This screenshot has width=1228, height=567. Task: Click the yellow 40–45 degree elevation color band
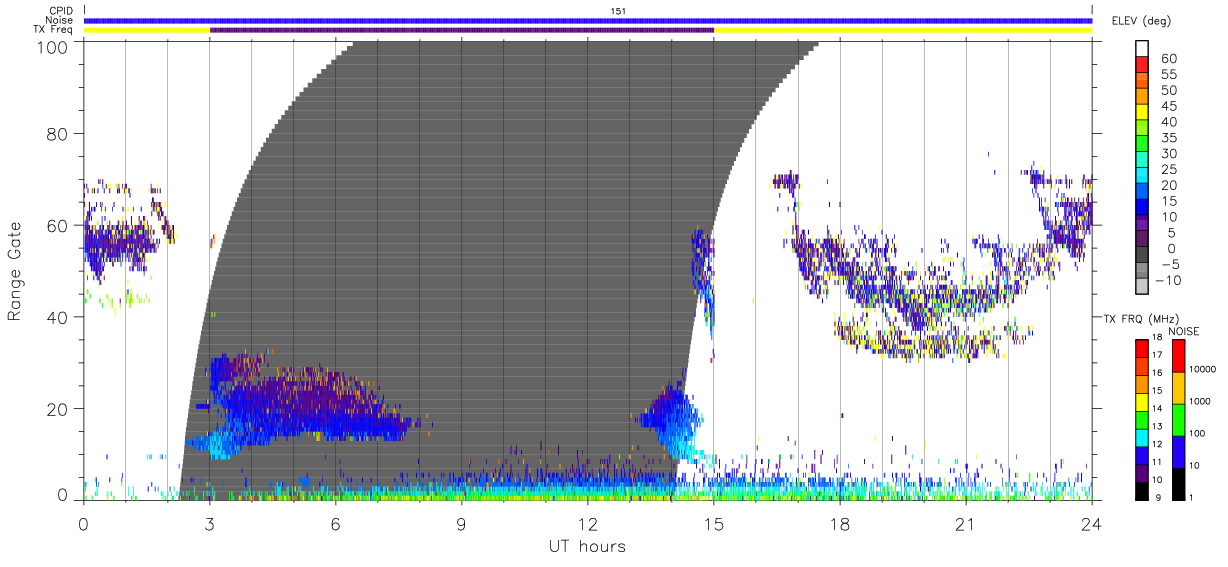pos(1144,113)
